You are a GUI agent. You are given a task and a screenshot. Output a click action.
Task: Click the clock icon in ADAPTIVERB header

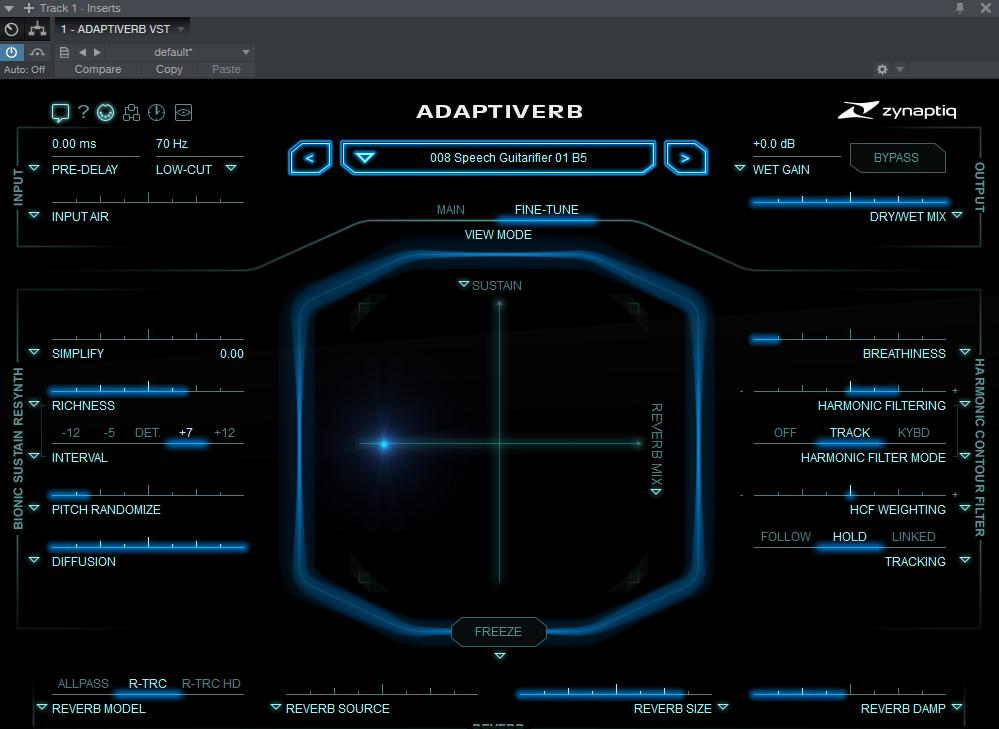(157, 113)
